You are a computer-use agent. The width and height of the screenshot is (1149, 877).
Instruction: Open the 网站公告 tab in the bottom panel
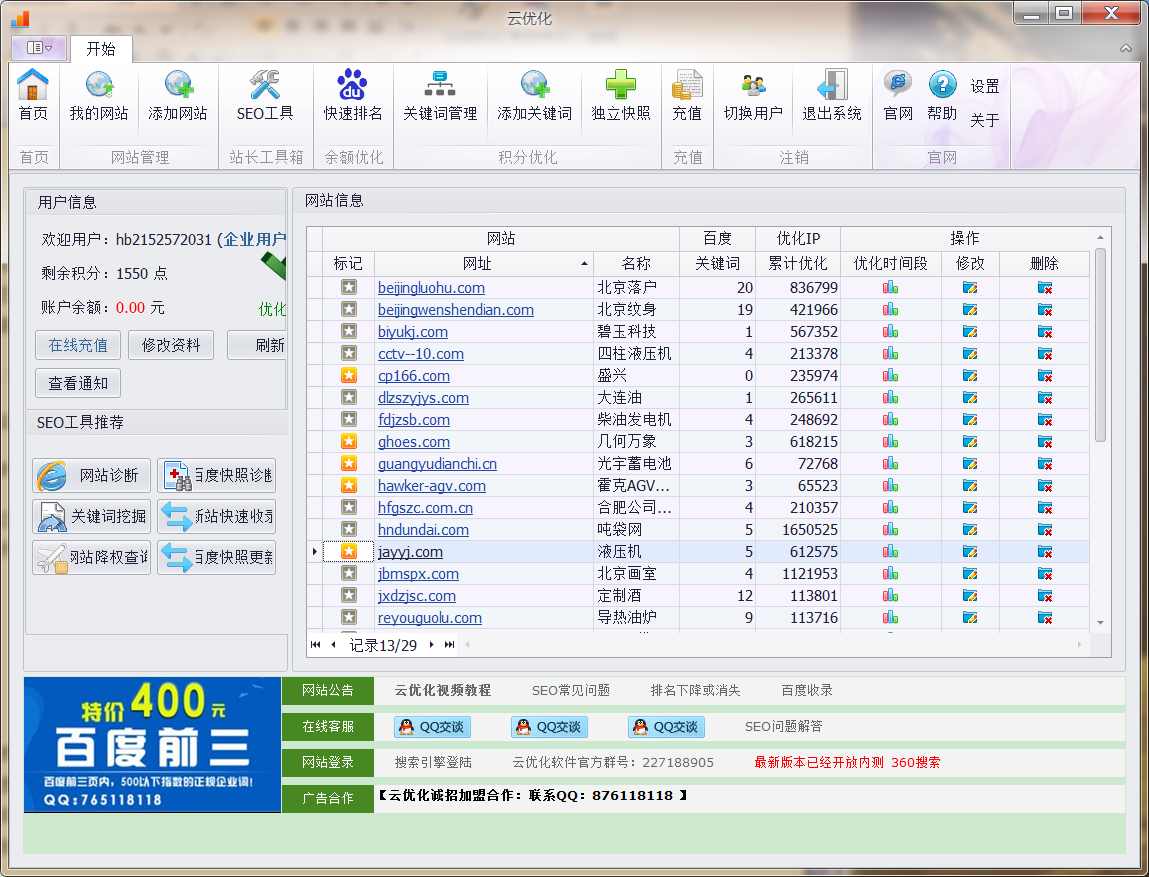328,690
